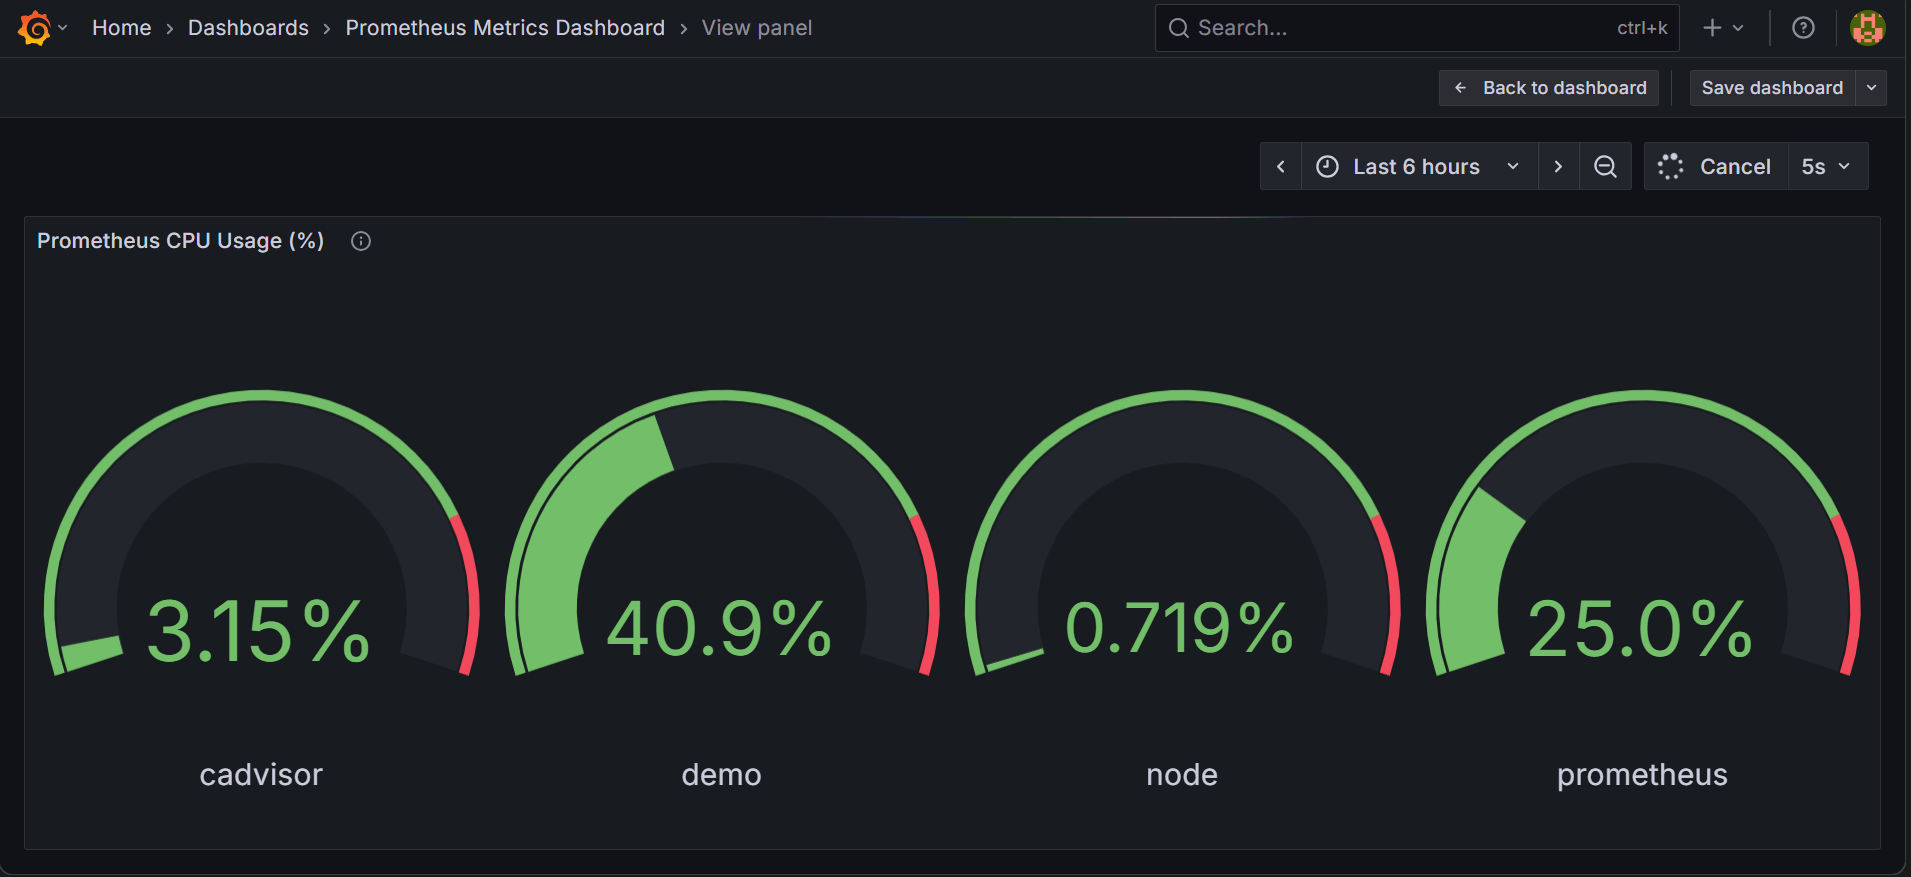Open Prometheus Metrics Dashboard breadcrumb
The image size is (1911, 877).
tap(505, 28)
